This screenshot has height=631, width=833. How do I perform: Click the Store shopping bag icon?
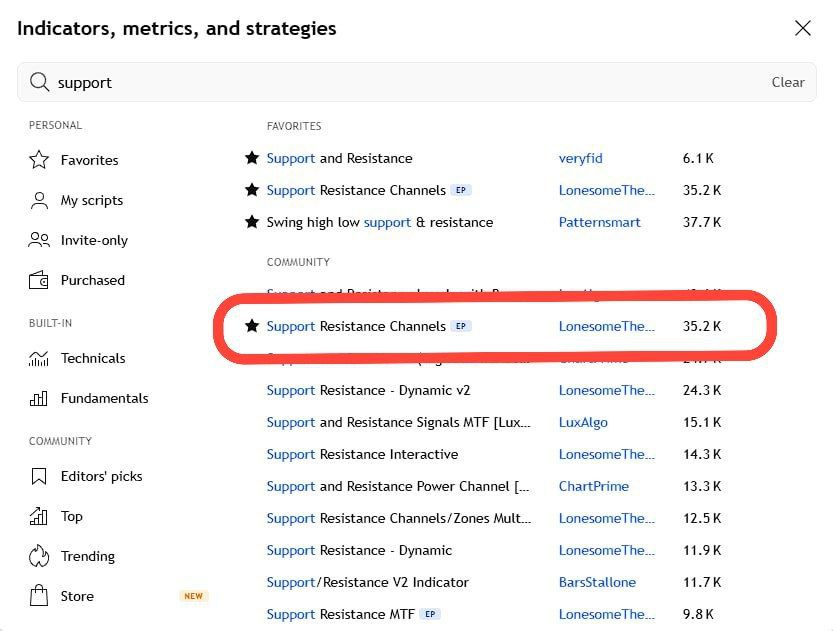click(x=39, y=596)
